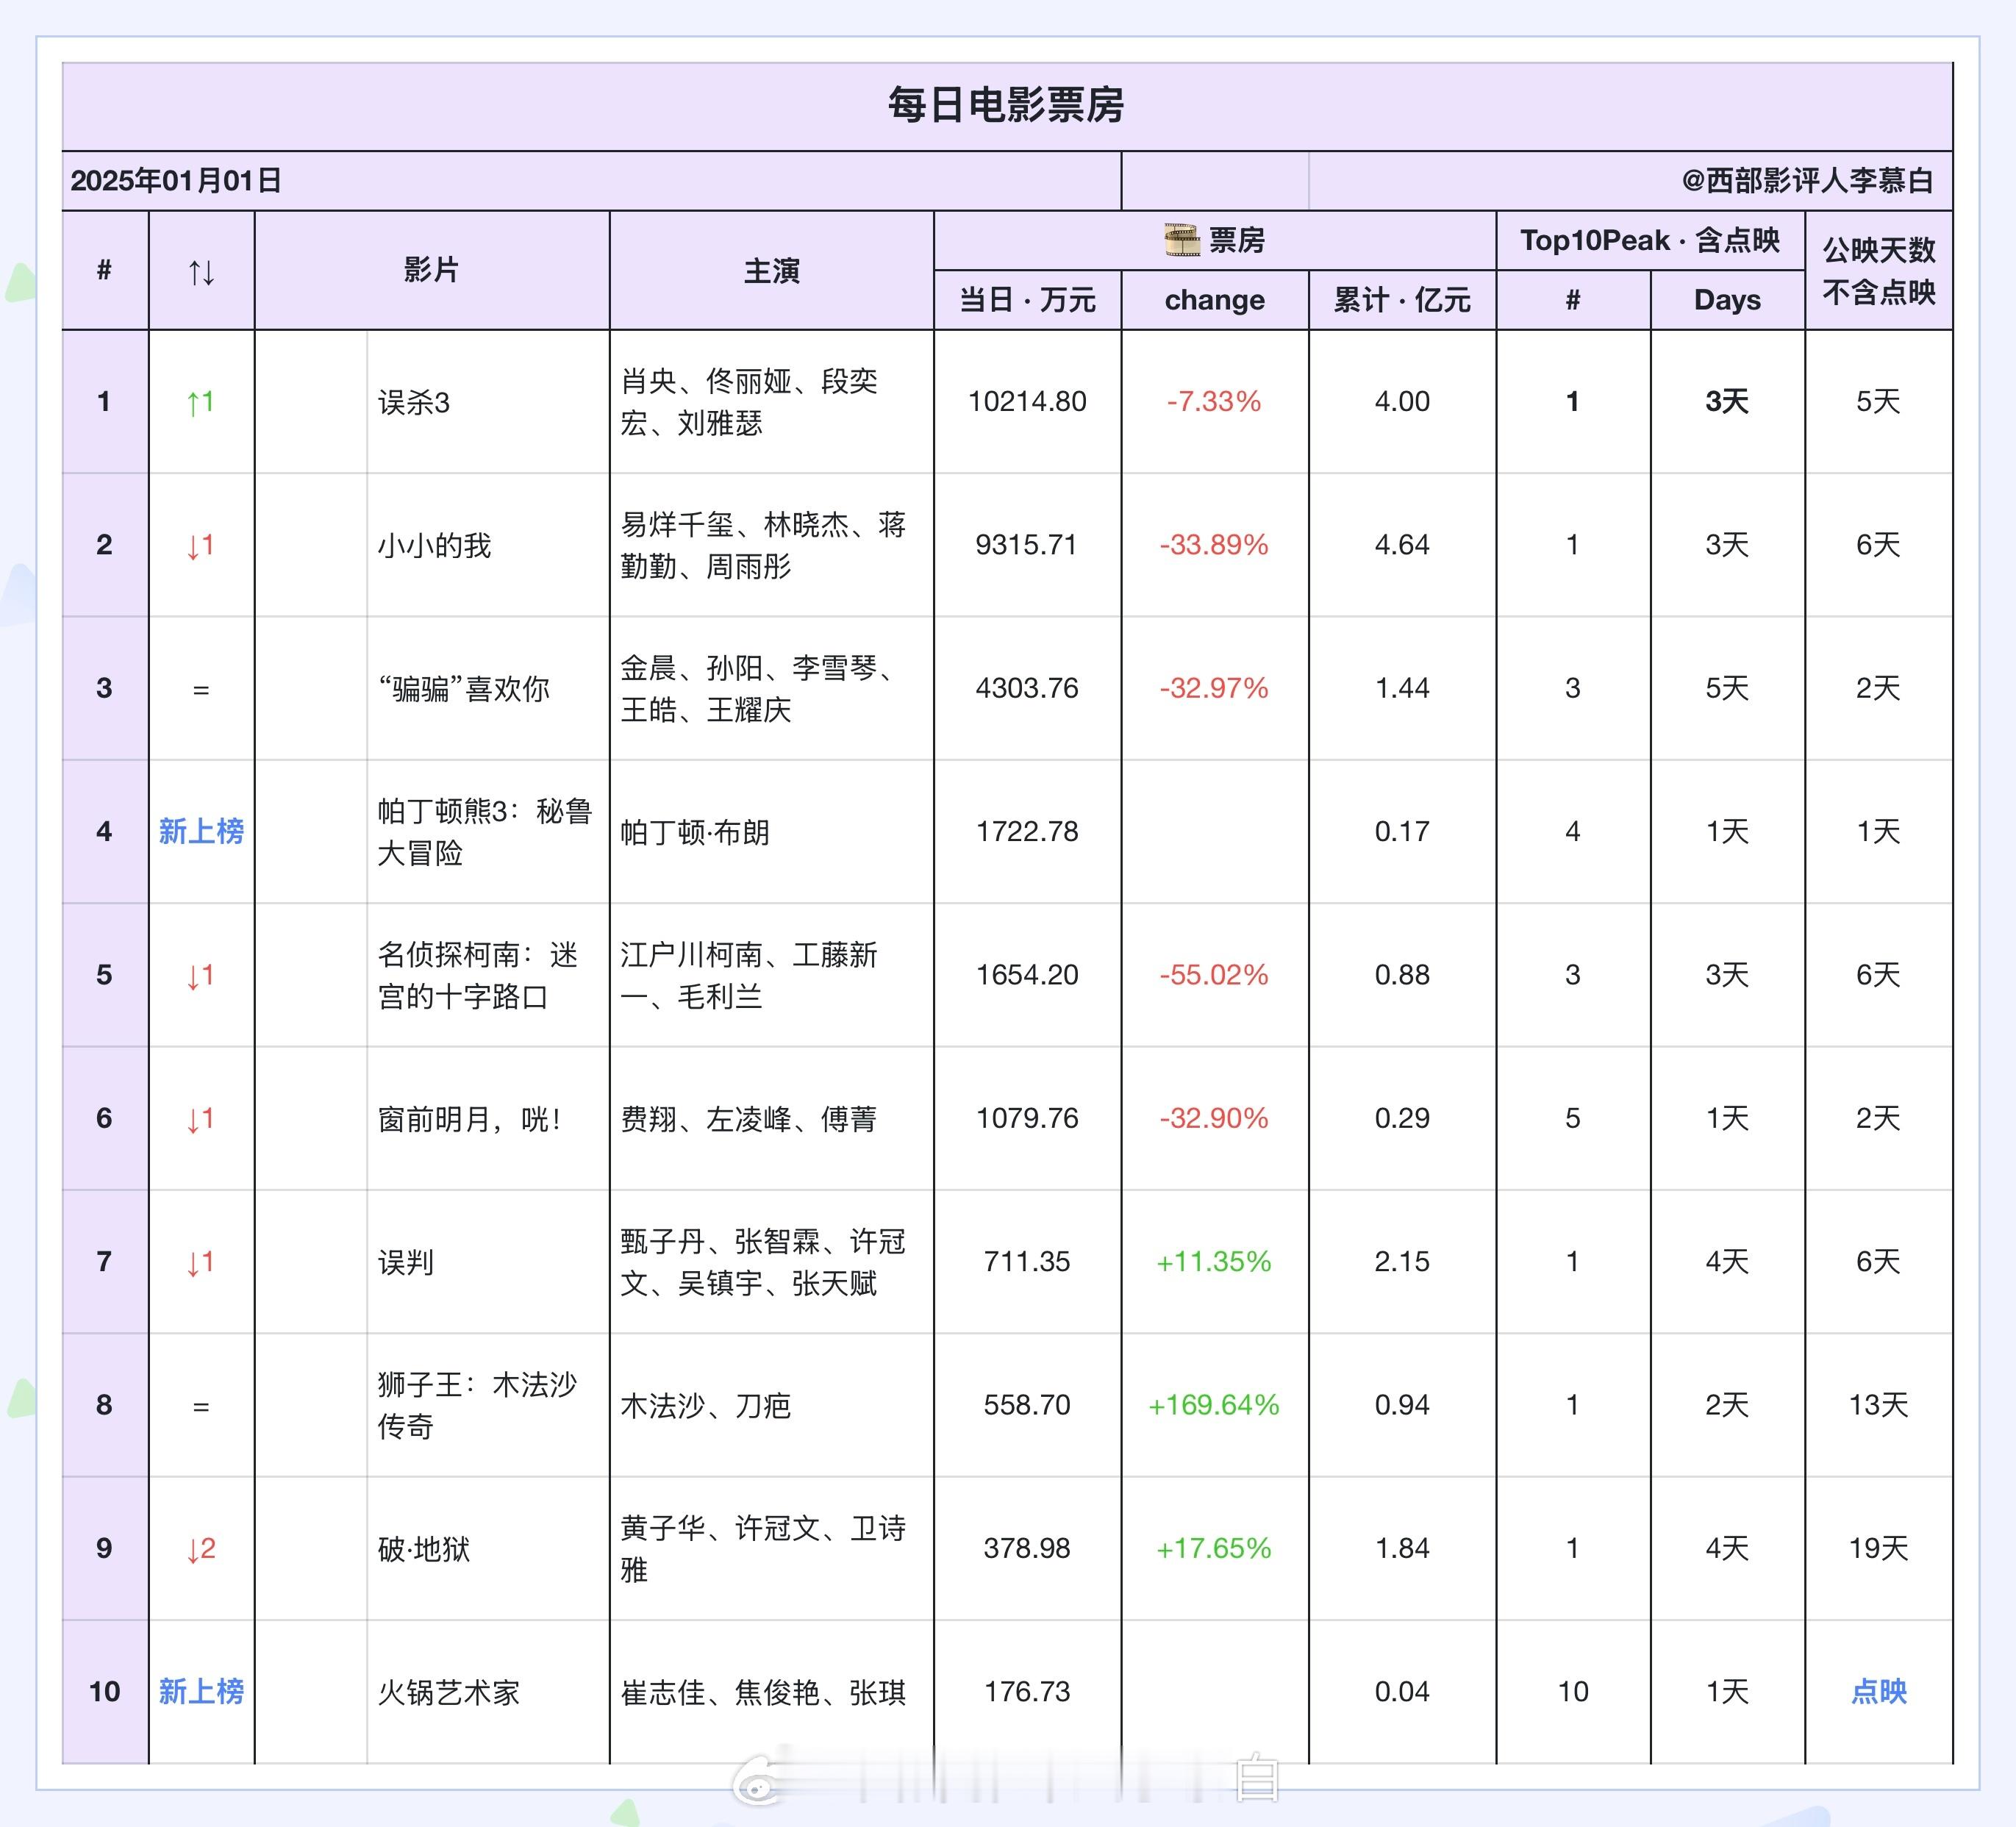Click the change value +17.65%
This screenshot has height=1827, width=2016.
1214,1549
